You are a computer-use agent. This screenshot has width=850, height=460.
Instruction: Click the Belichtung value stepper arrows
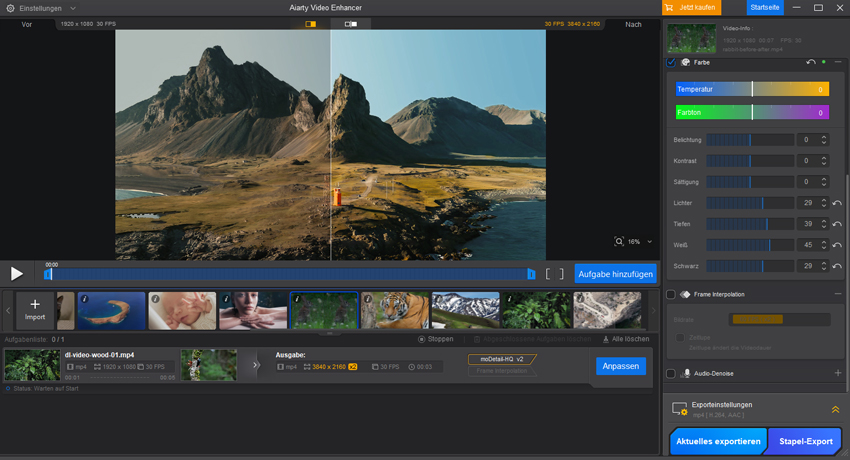click(824, 140)
